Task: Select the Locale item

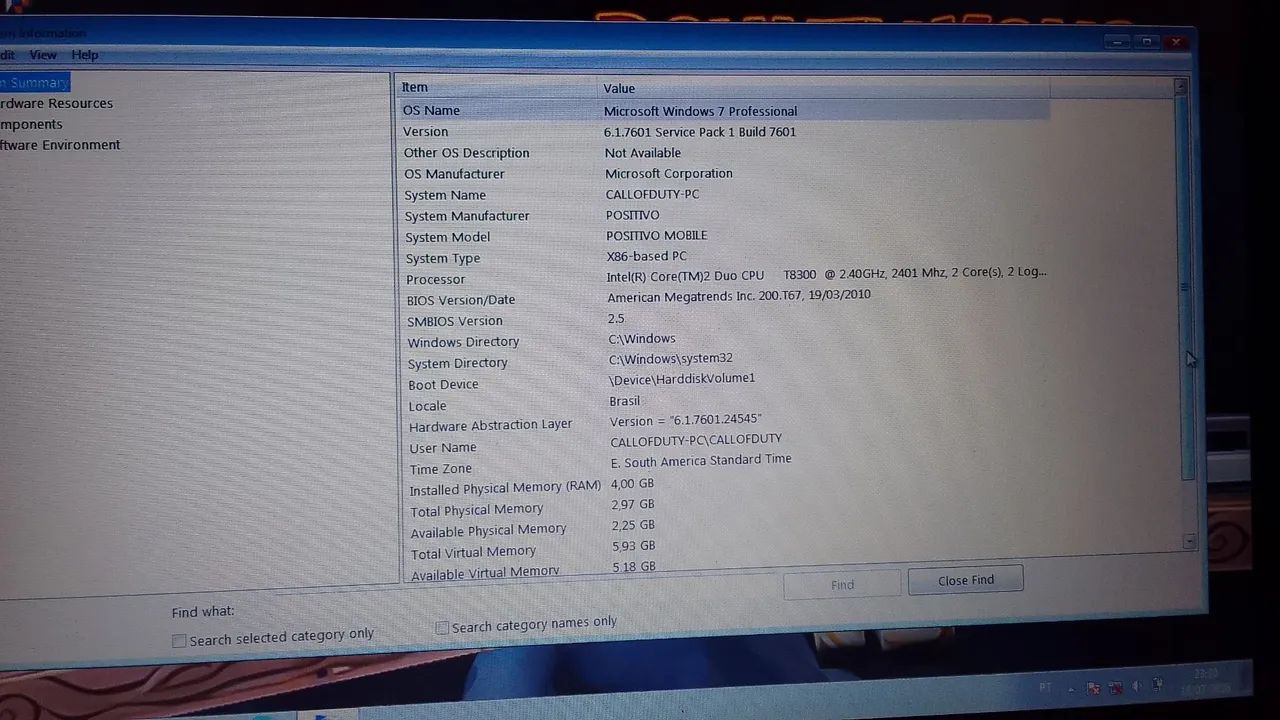Action: point(427,406)
